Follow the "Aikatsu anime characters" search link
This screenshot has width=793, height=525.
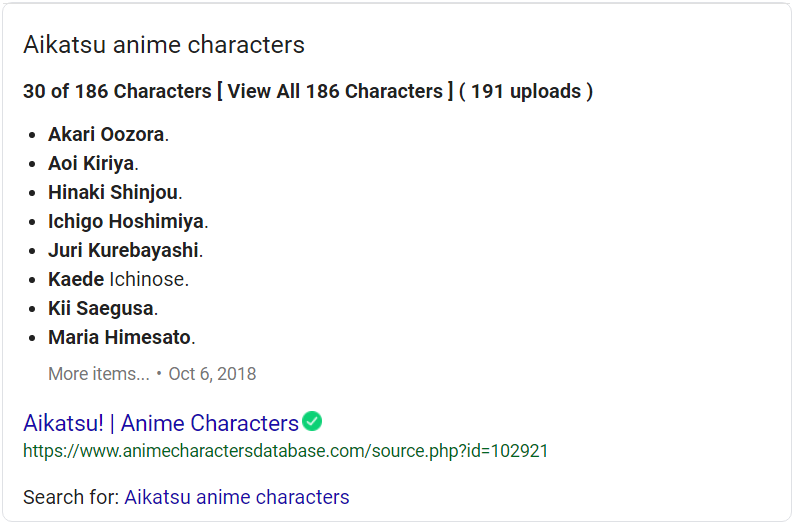pyautogui.click(x=236, y=497)
